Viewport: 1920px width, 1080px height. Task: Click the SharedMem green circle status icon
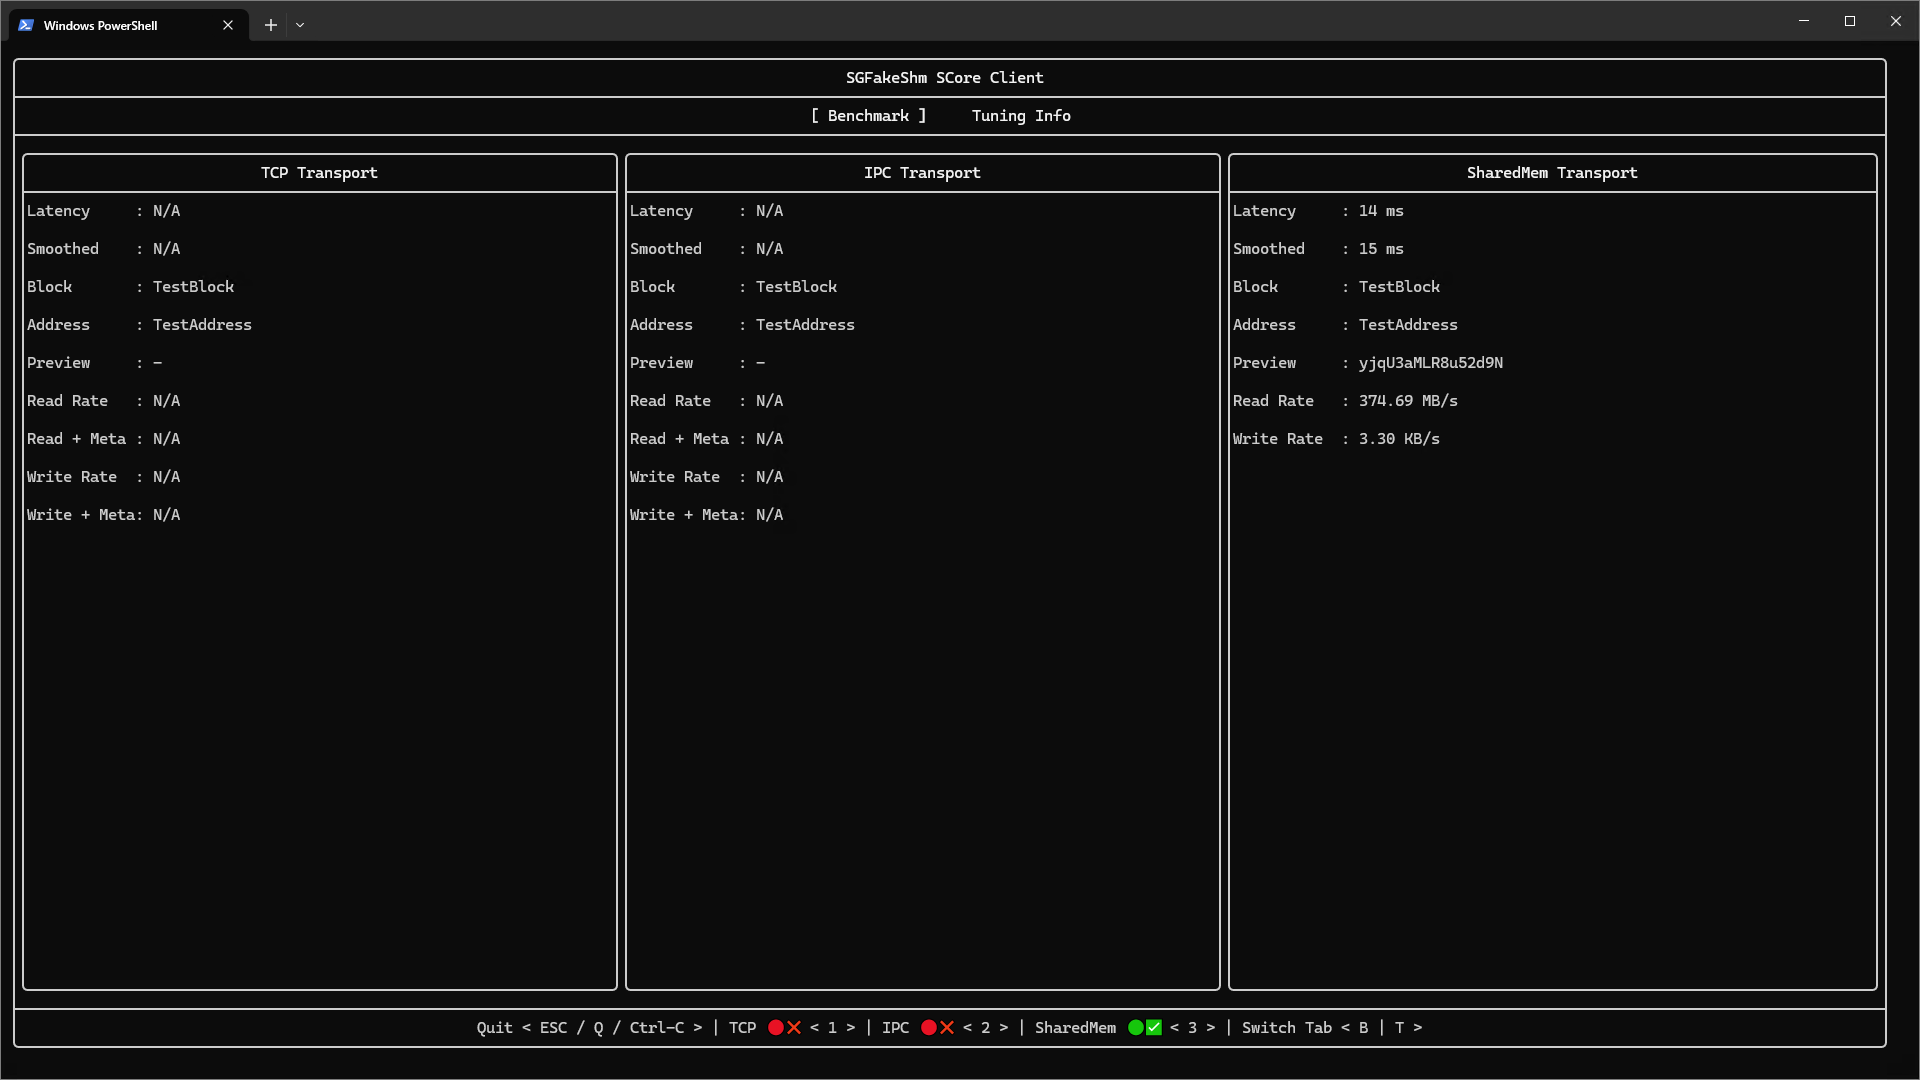[1136, 1028]
